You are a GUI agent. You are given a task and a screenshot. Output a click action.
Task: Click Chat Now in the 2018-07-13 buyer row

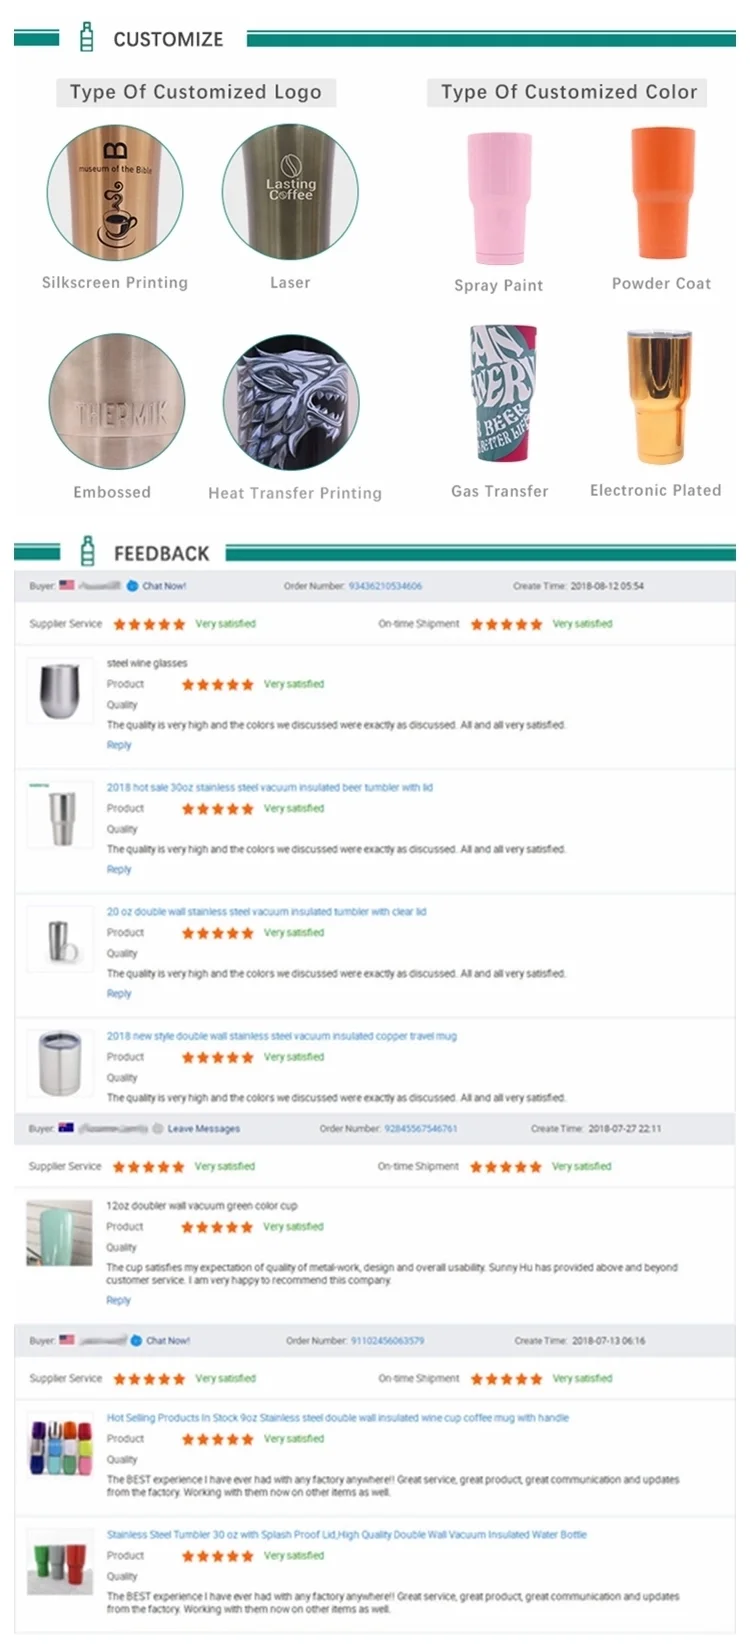[x=167, y=1340]
